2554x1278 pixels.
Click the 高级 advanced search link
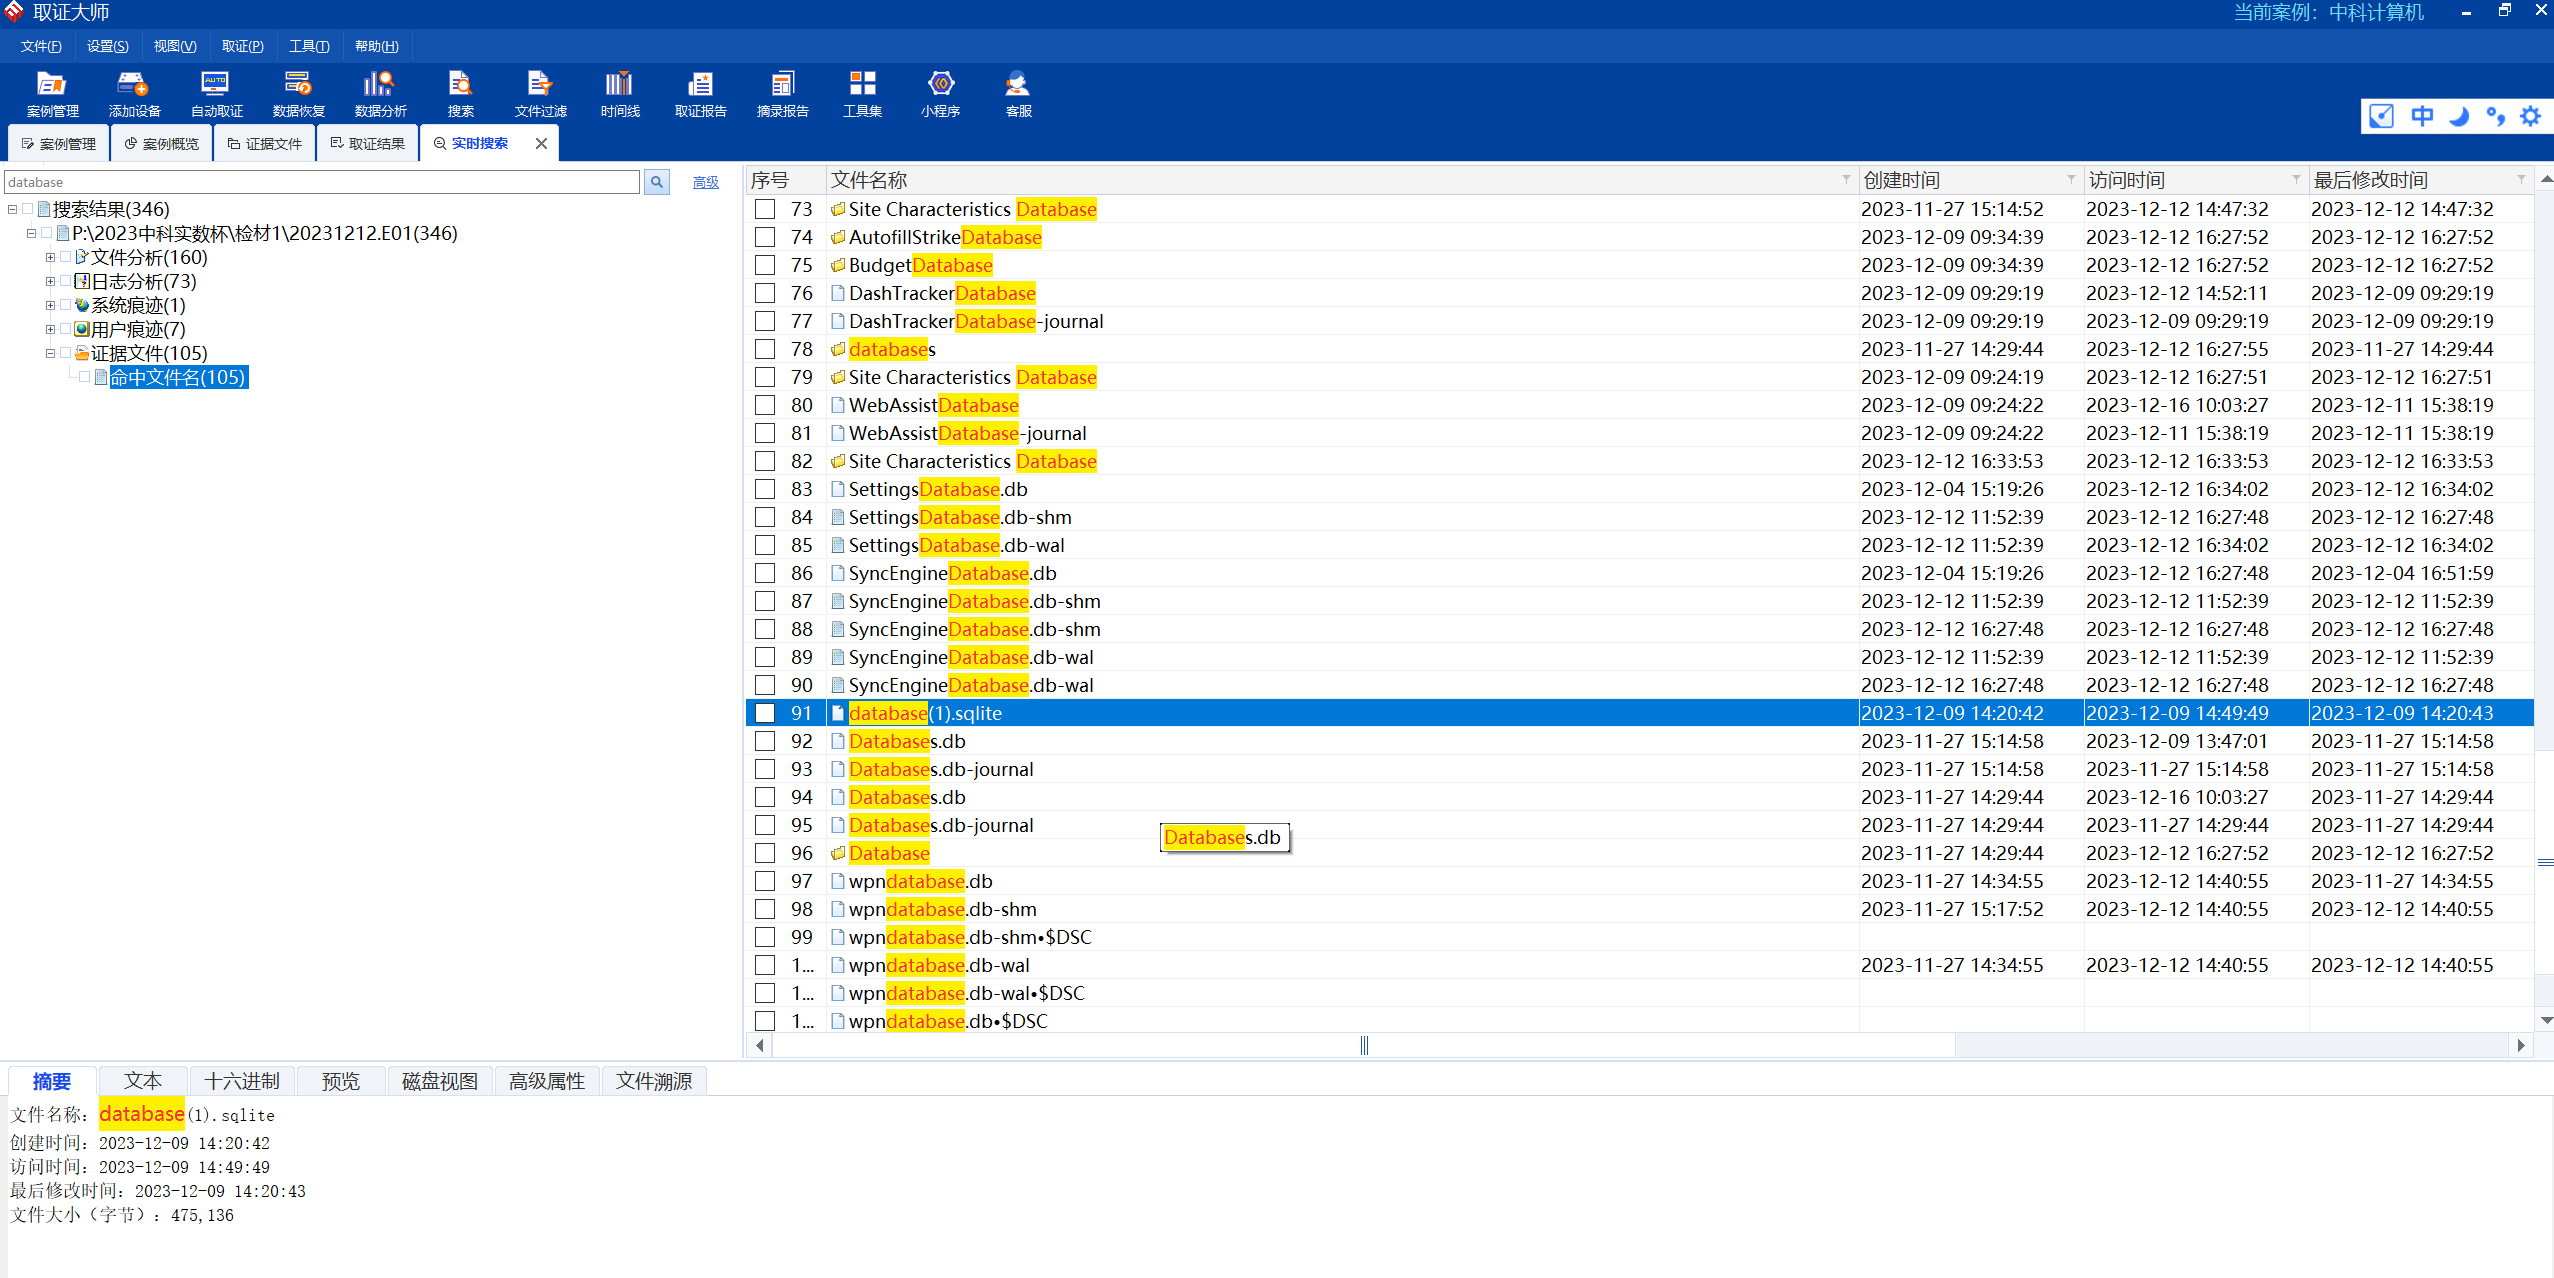pyautogui.click(x=705, y=182)
